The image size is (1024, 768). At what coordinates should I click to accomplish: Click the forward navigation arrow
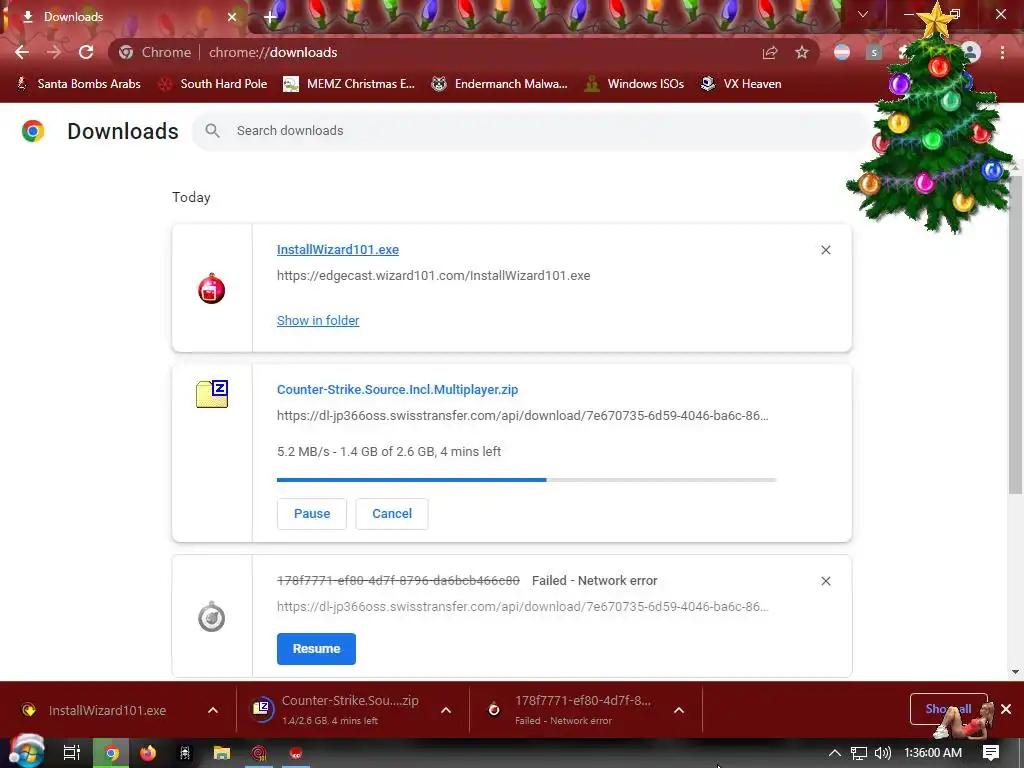[54, 52]
